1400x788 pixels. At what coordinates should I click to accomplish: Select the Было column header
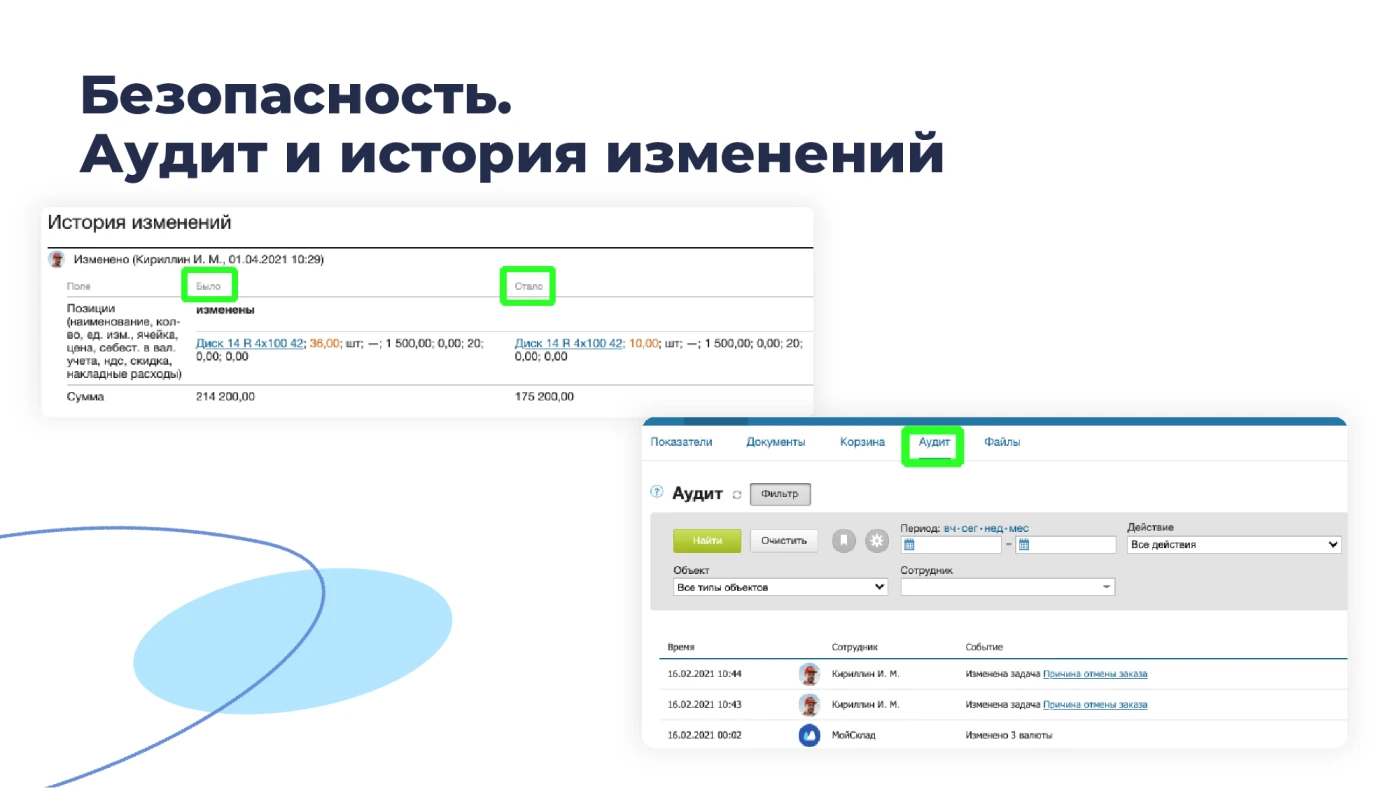[209, 286]
